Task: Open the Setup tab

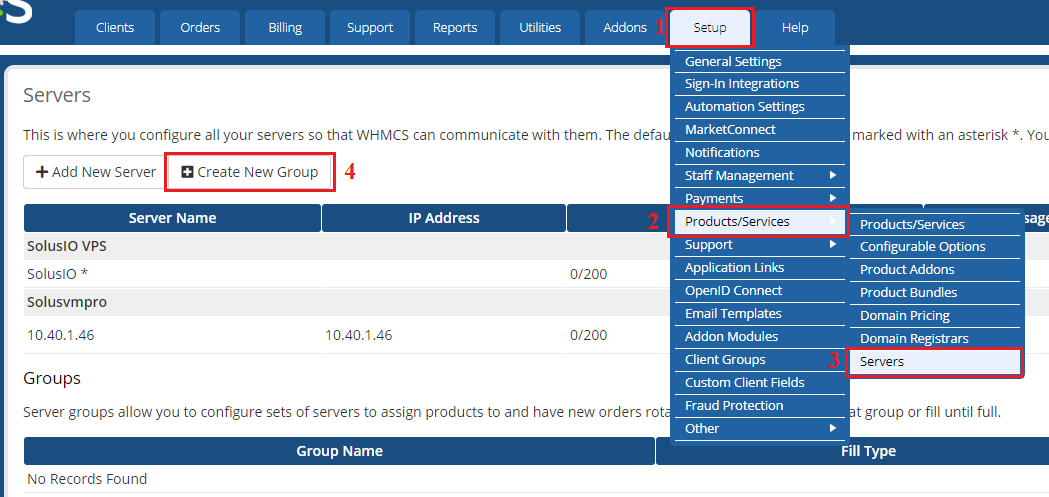Action: point(710,28)
